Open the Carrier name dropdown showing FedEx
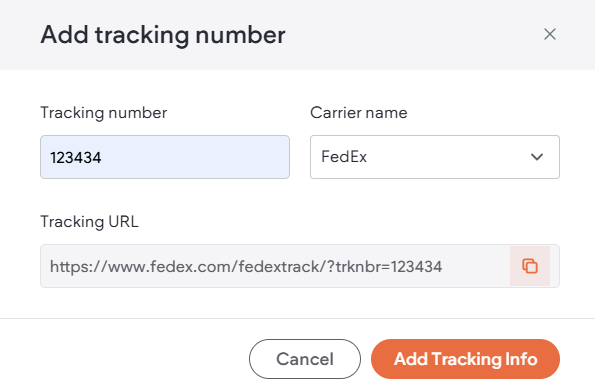The width and height of the screenshot is (595, 391). coord(434,157)
